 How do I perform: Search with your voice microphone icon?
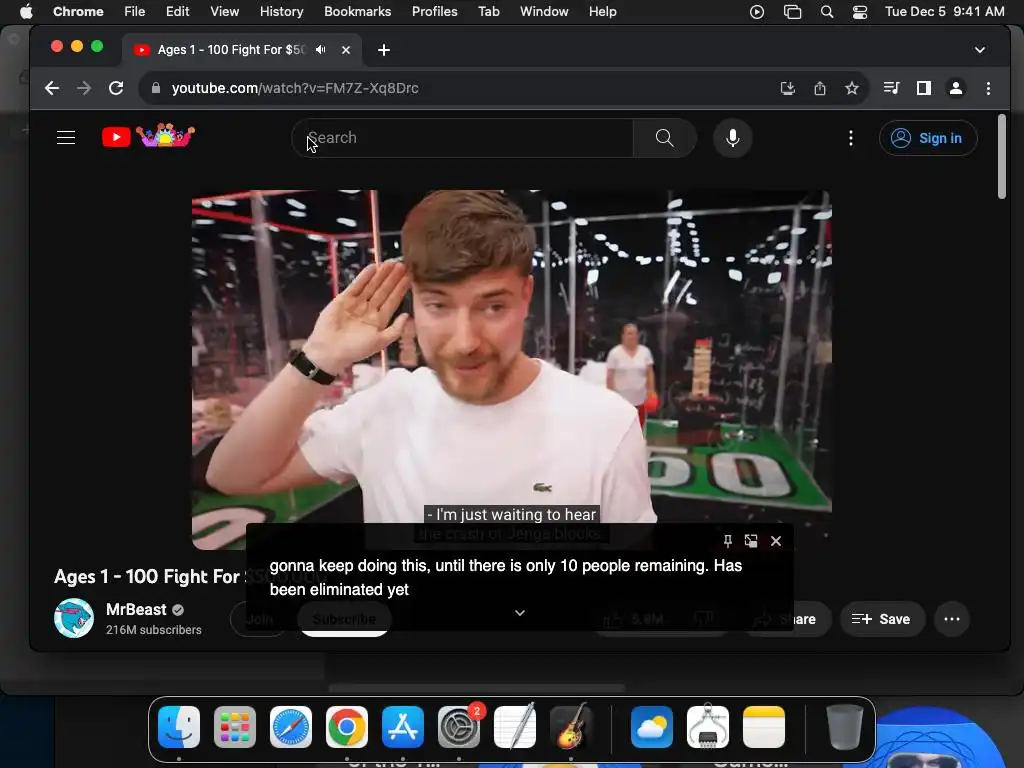(733, 138)
